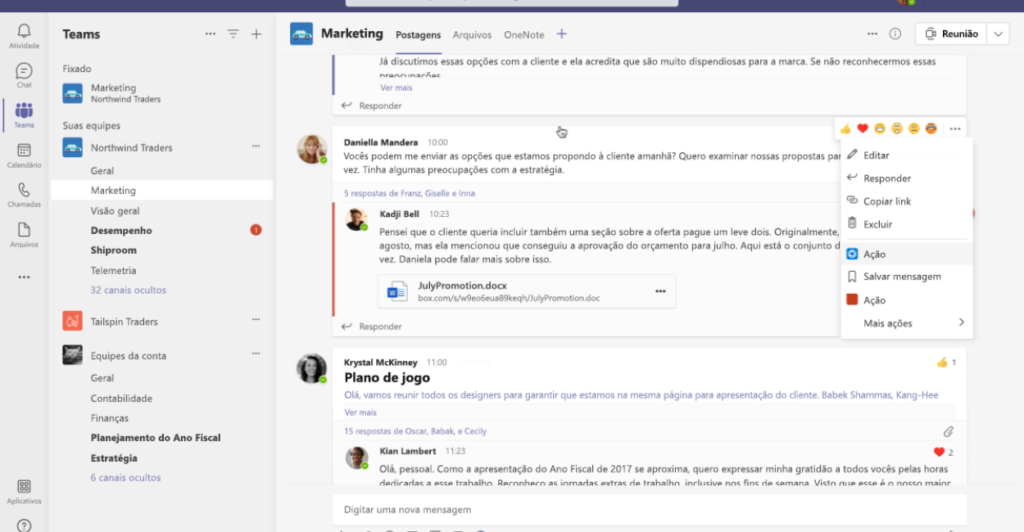
Task: React with red heart emoji
Action: [x=863, y=129]
